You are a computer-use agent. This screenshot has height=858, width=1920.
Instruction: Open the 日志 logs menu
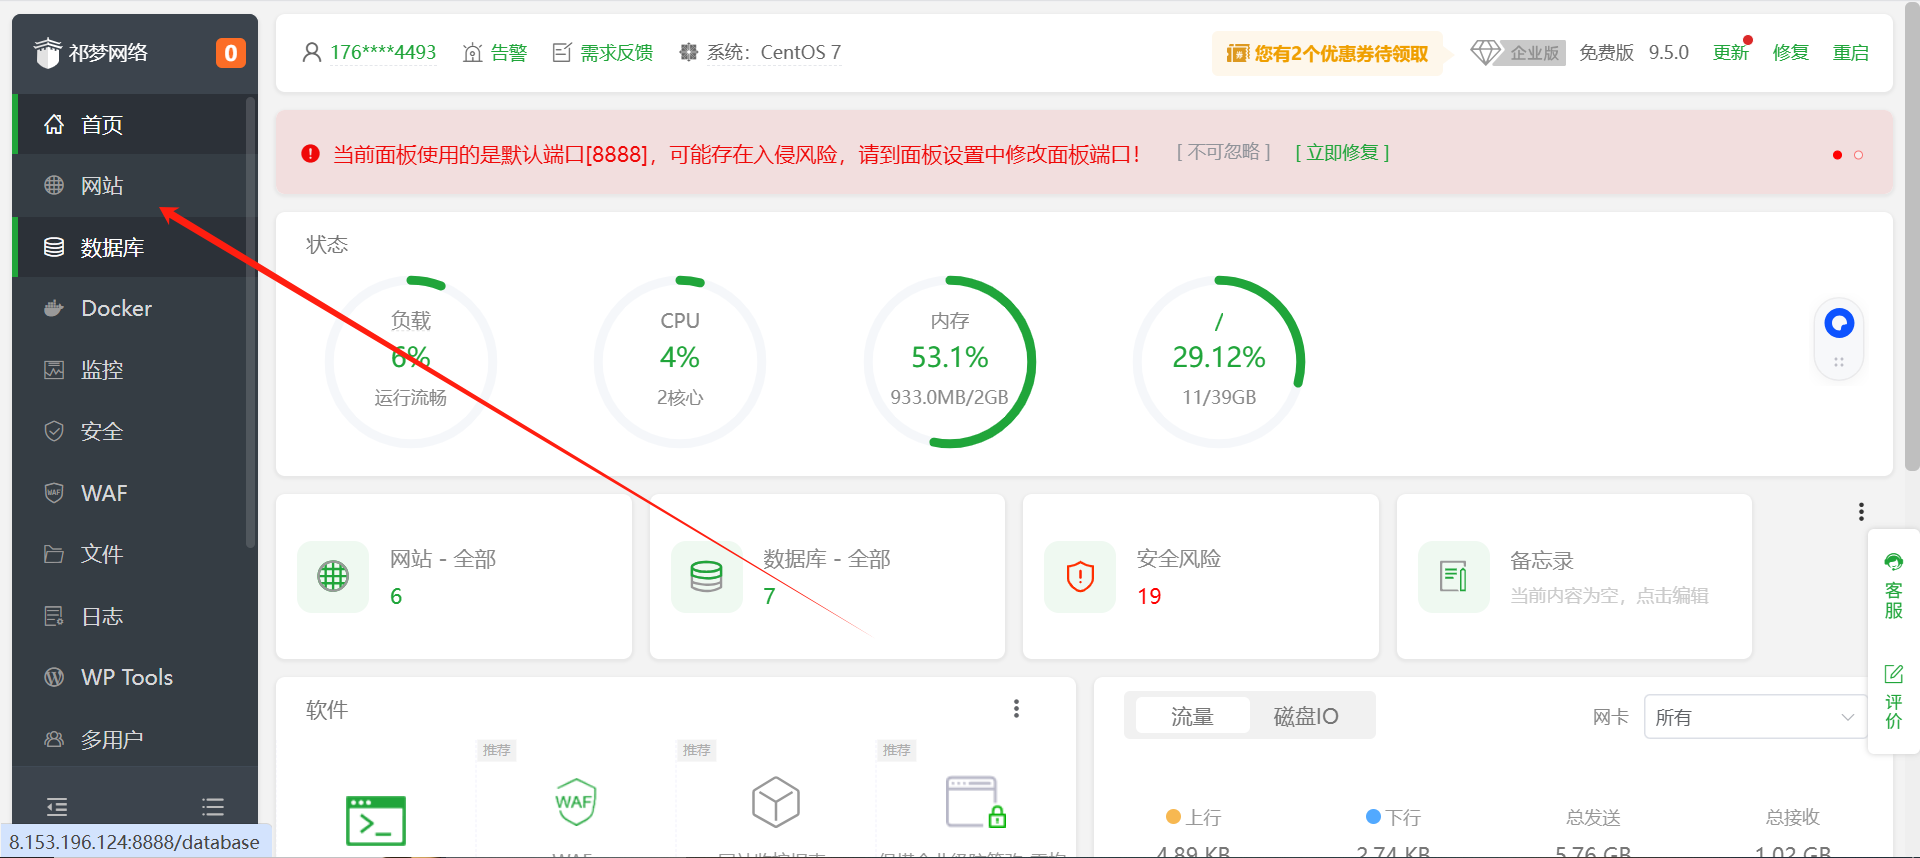coord(134,616)
